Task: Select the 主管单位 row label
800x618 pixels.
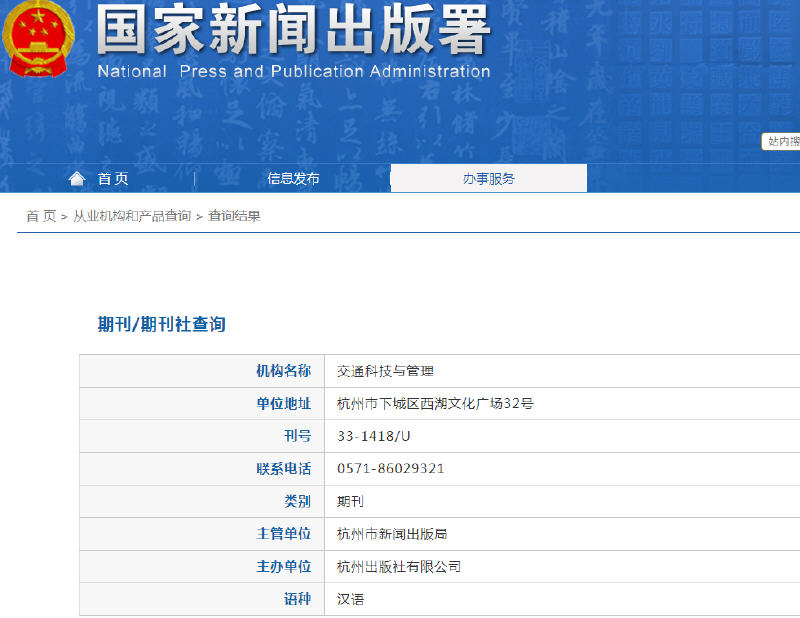Action: click(284, 534)
